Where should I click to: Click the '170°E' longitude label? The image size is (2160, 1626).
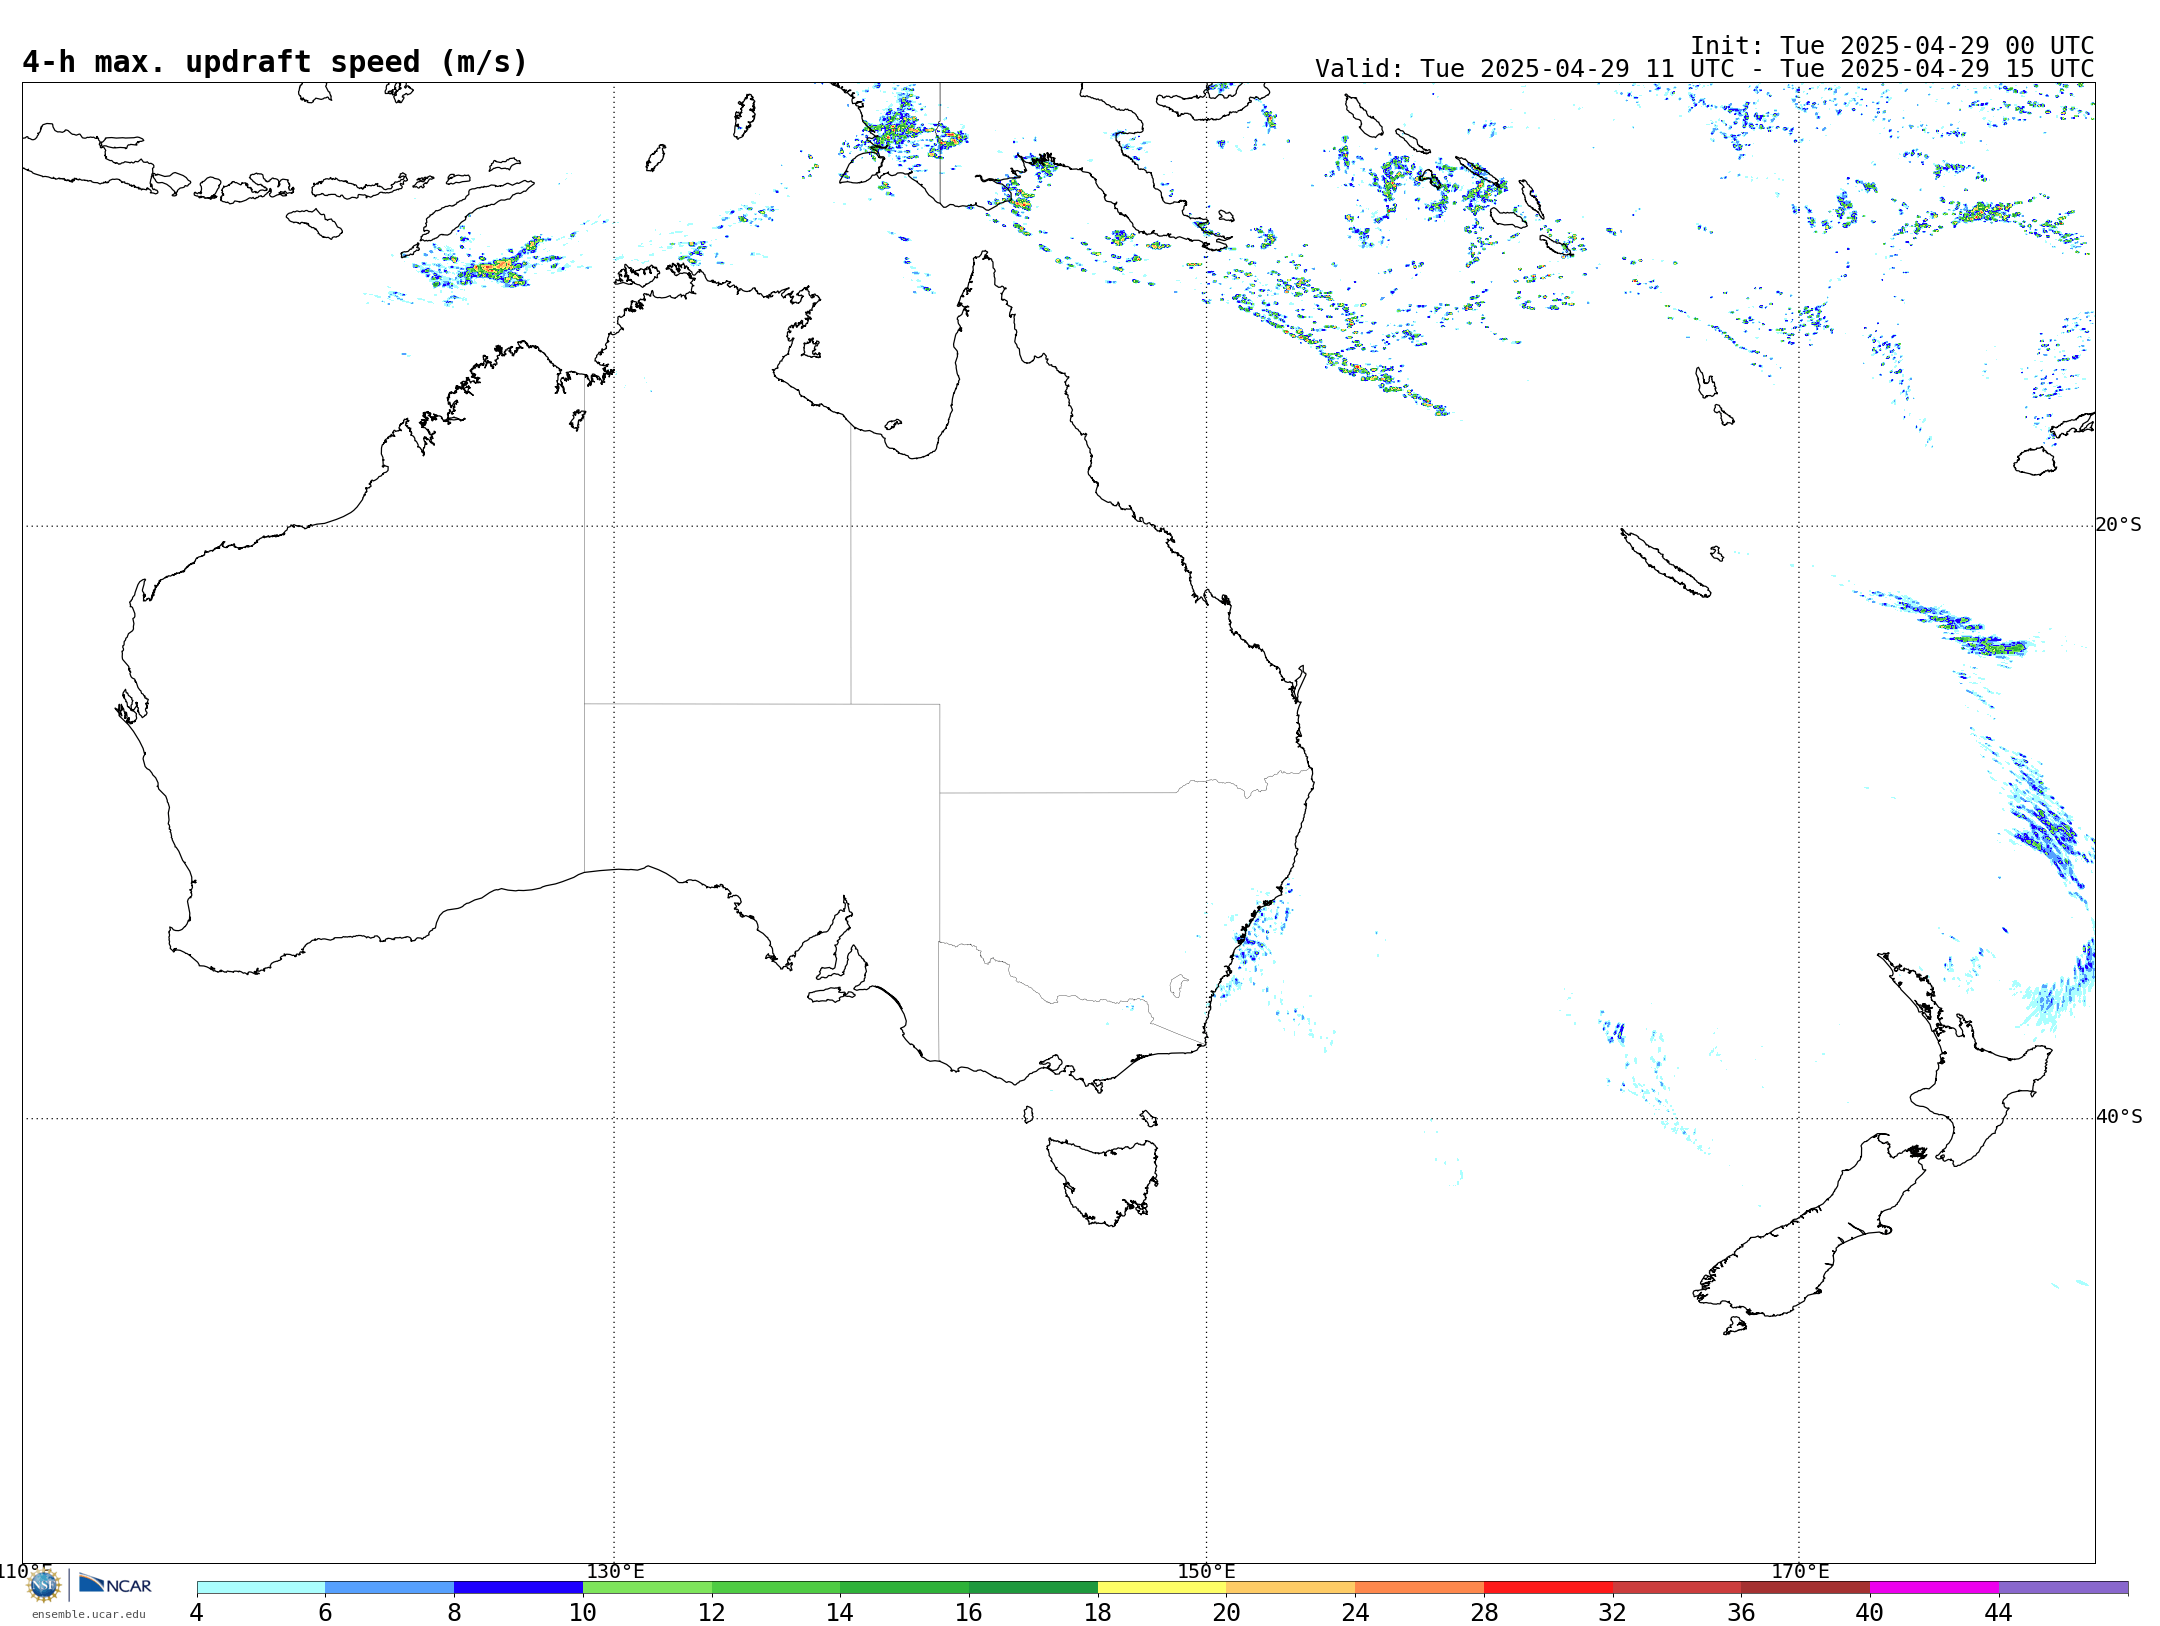[1800, 1571]
